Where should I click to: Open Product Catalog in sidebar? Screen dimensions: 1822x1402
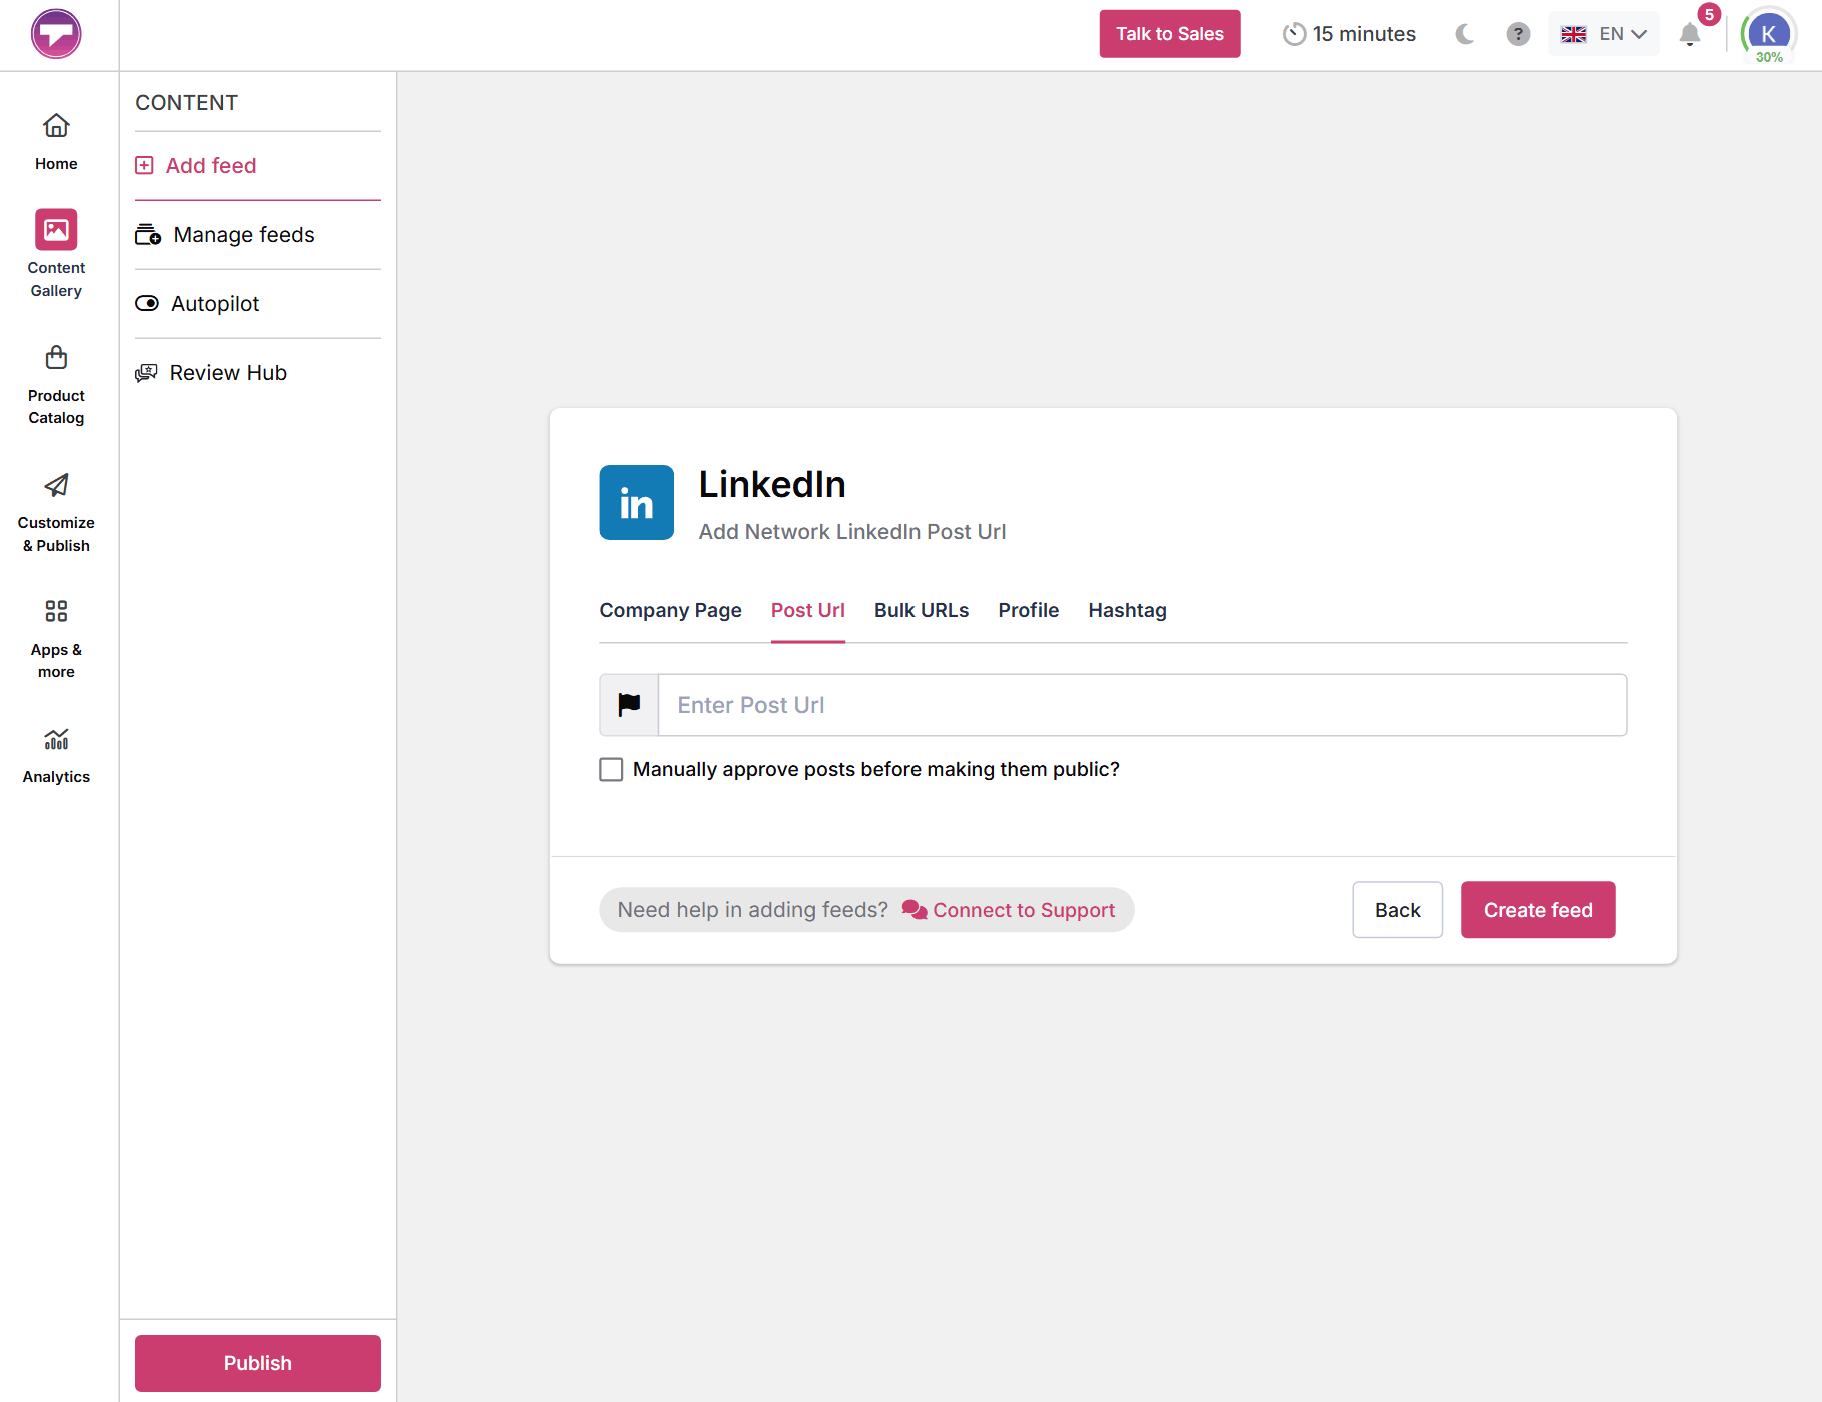(x=56, y=385)
